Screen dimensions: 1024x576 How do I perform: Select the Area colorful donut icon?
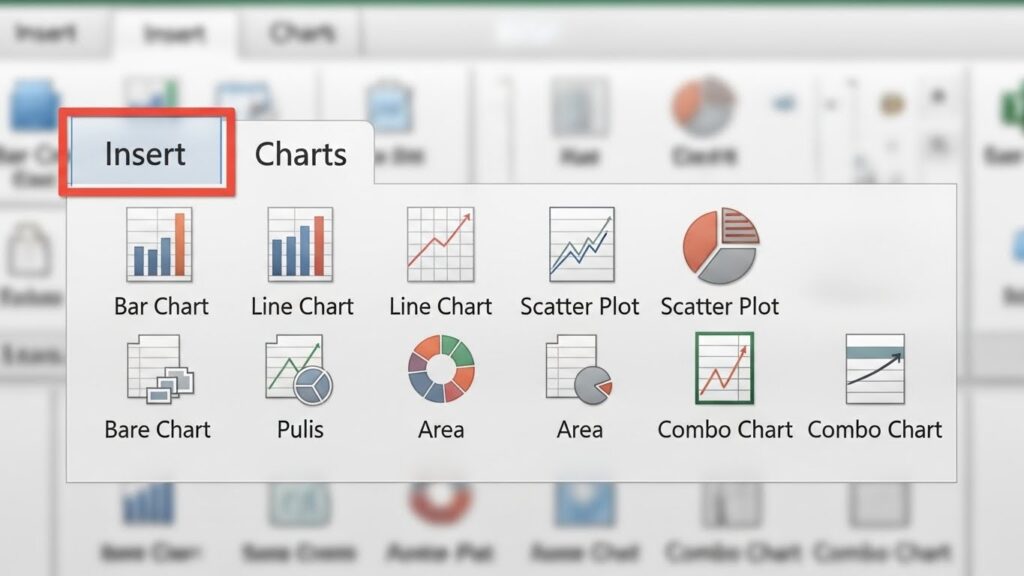pyautogui.click(x=441, y=369)
